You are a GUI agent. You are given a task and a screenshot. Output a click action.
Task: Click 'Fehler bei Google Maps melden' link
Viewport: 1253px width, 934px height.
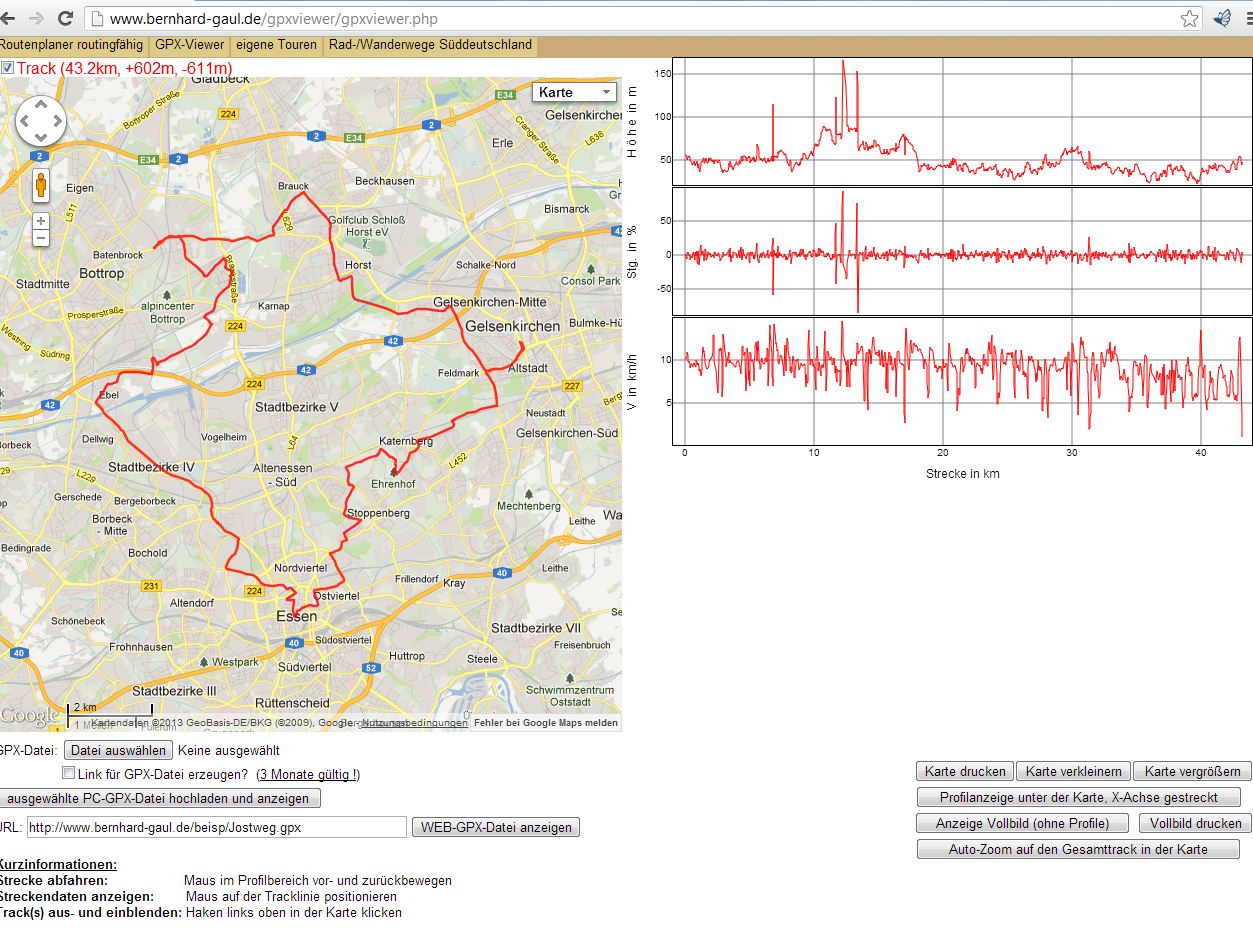coord(546,723)
